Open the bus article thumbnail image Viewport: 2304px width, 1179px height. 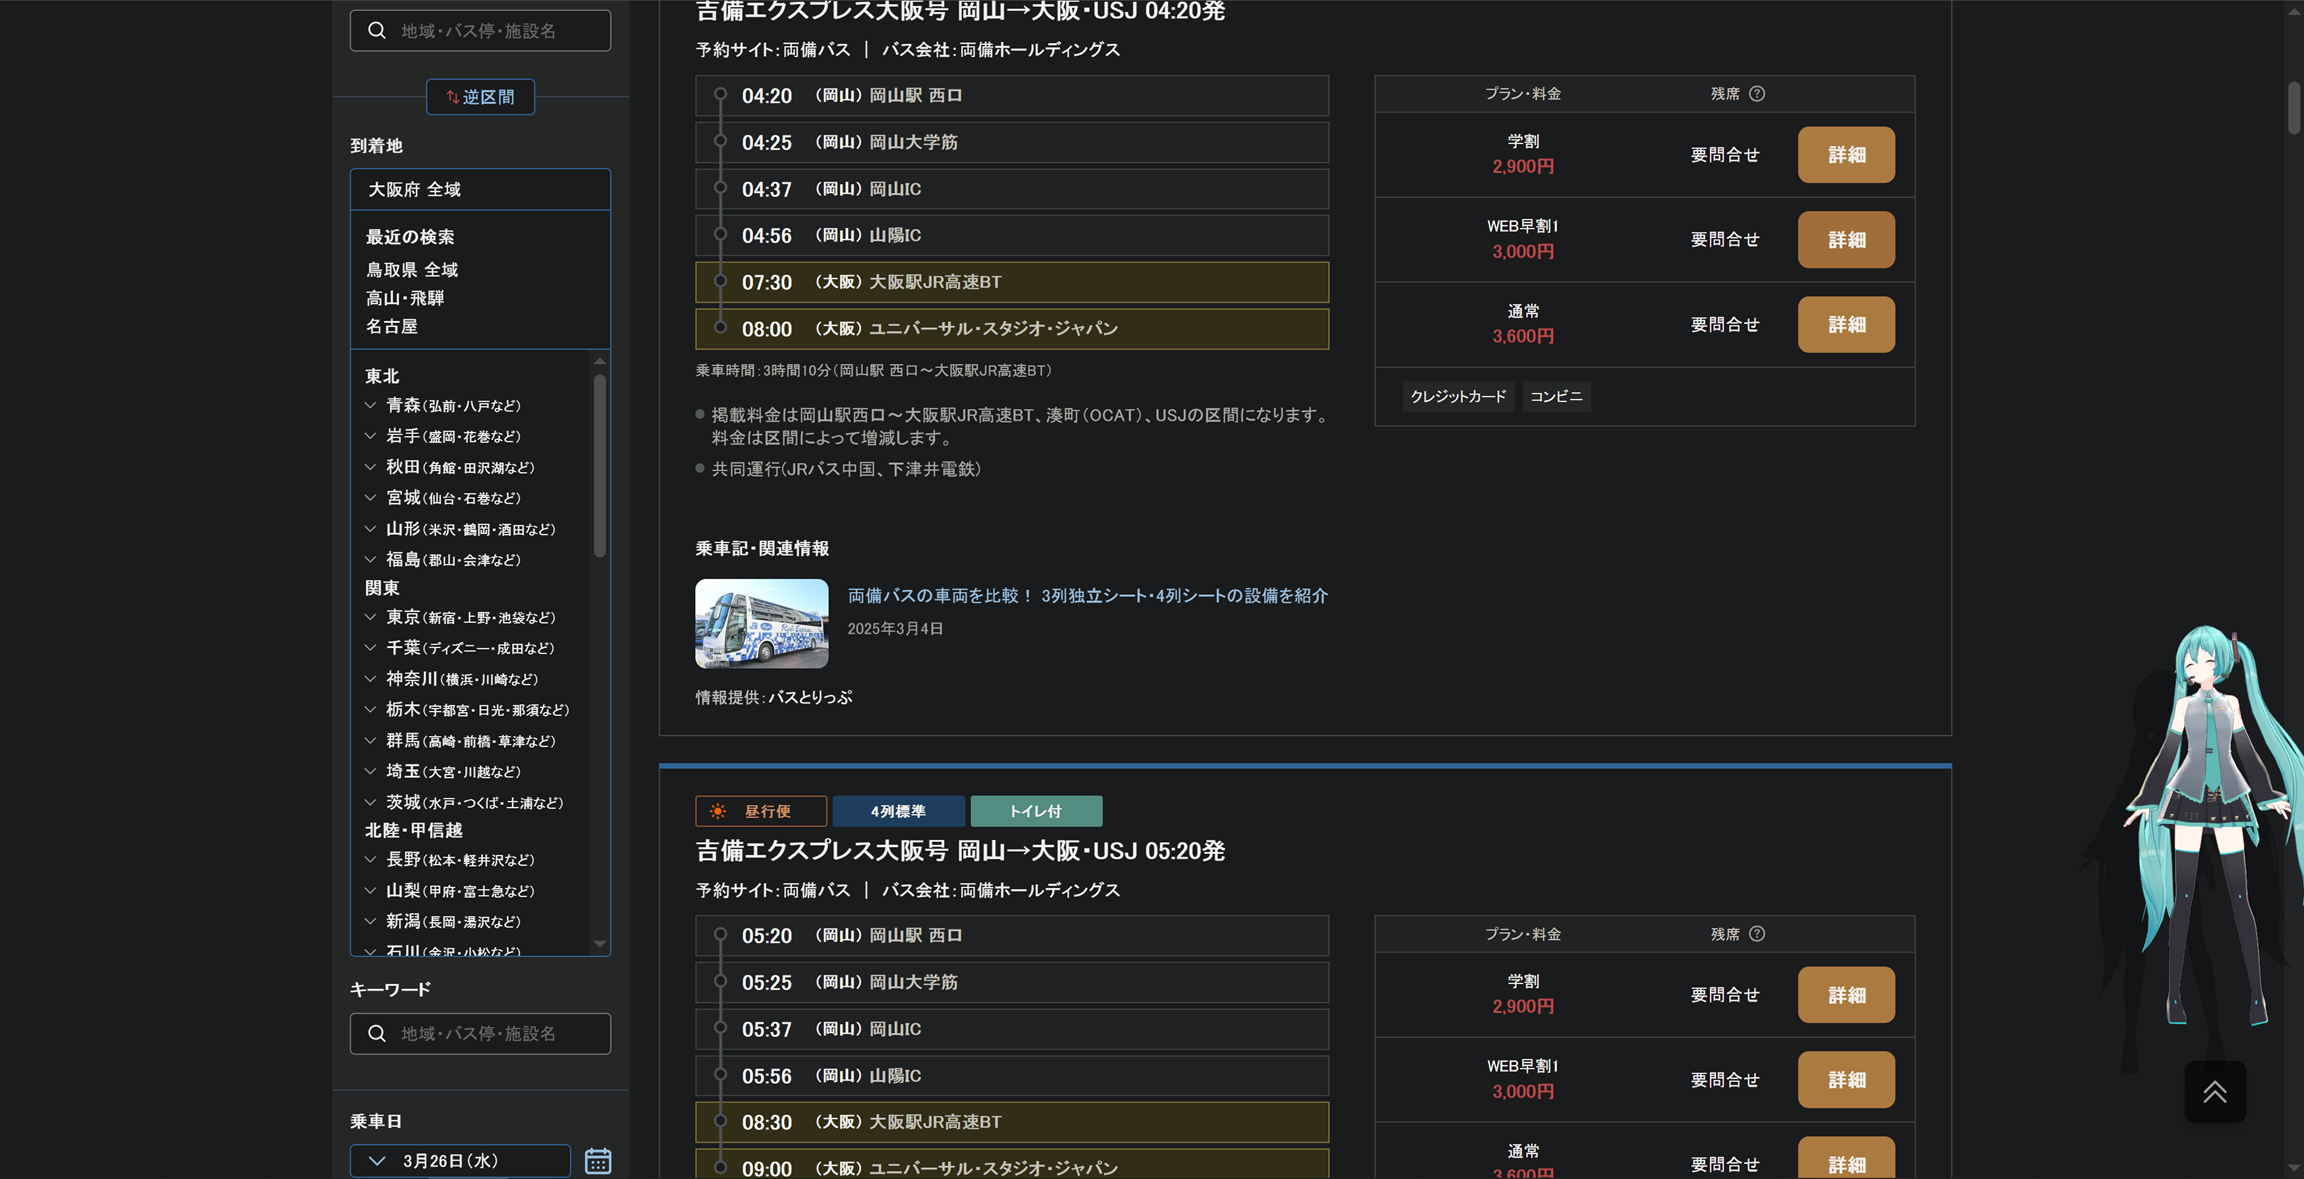[762, 623]
